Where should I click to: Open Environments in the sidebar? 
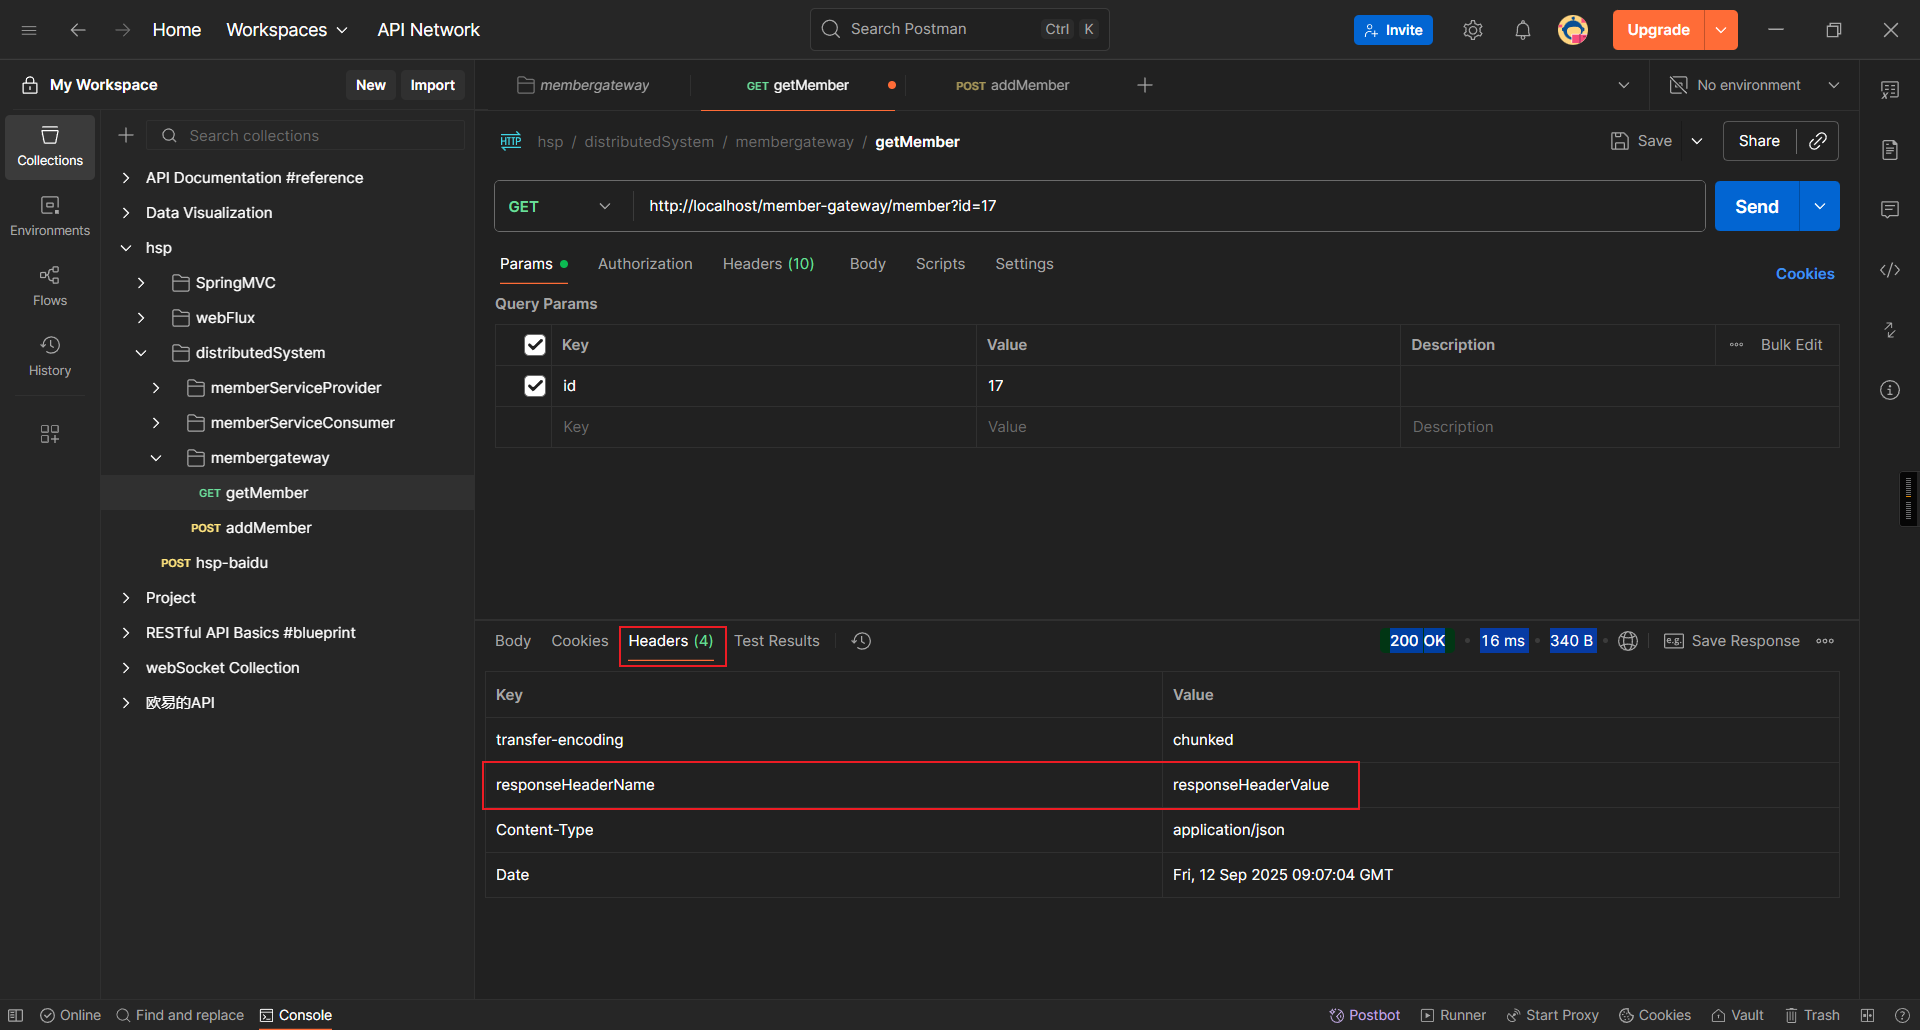[50, 215]
